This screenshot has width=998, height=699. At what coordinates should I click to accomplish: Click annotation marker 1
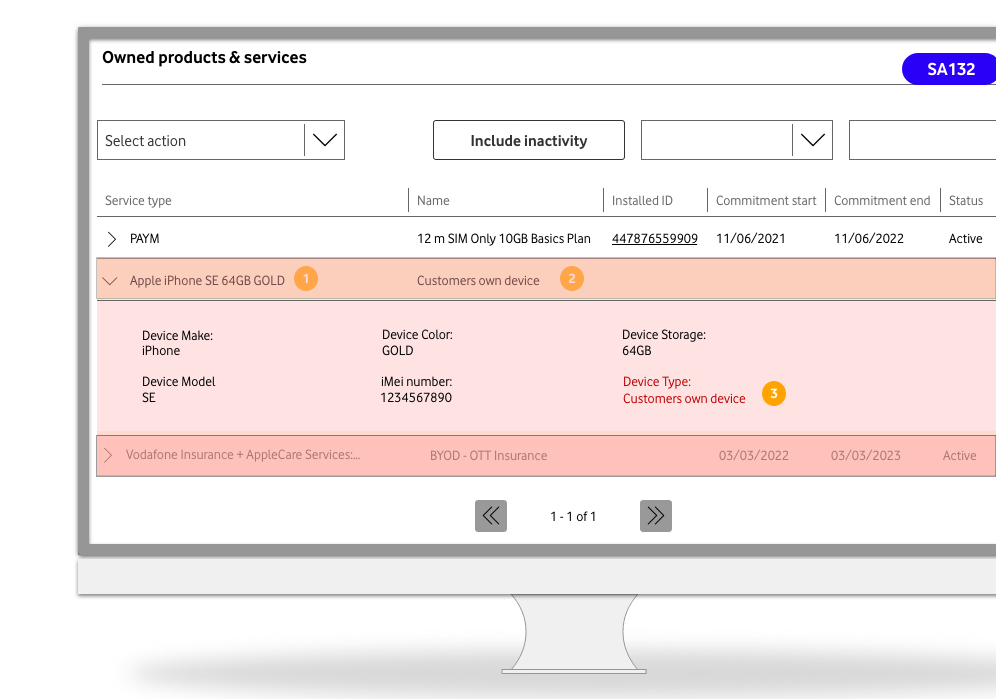[306, 280]
